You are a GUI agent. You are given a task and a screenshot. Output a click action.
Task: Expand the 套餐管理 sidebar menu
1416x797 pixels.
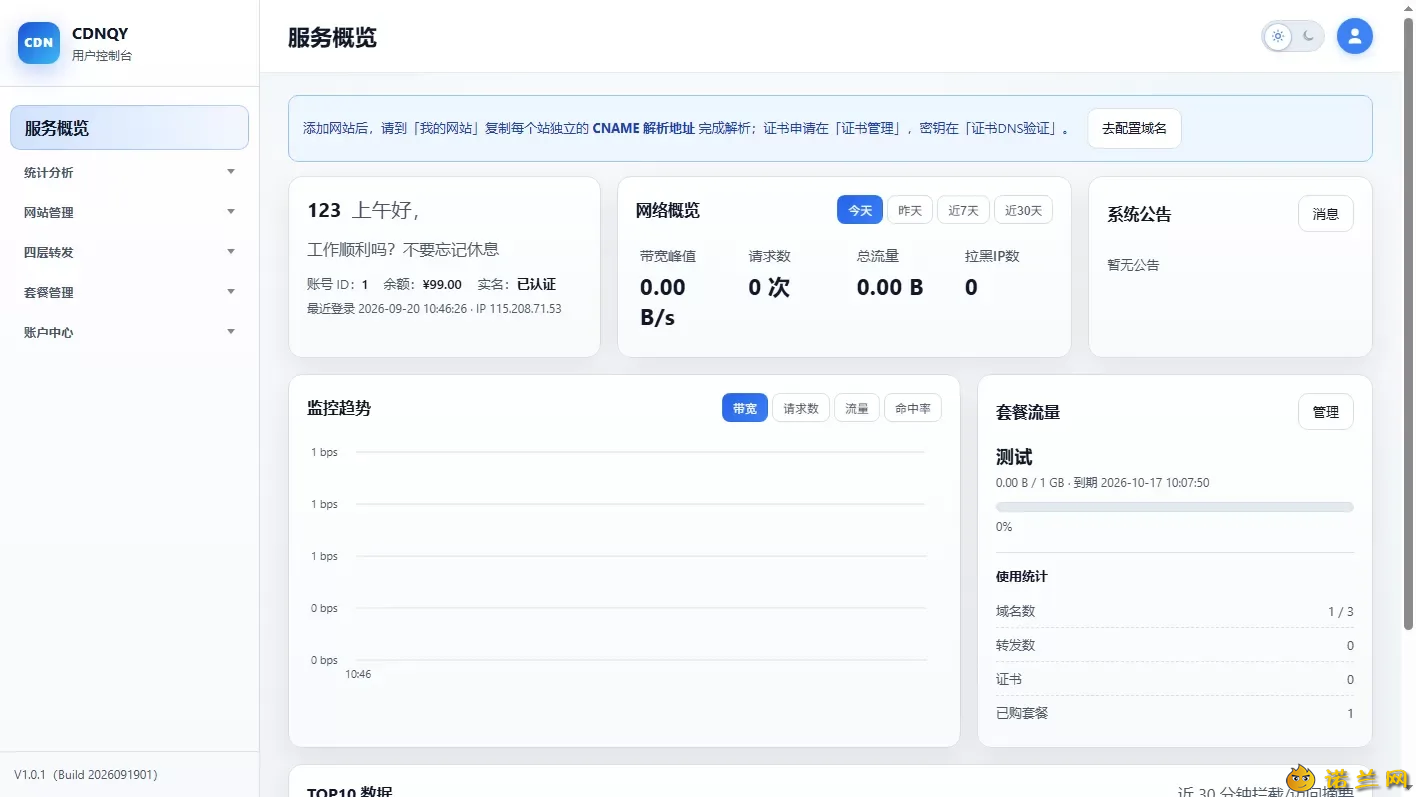tap(129, 292)
